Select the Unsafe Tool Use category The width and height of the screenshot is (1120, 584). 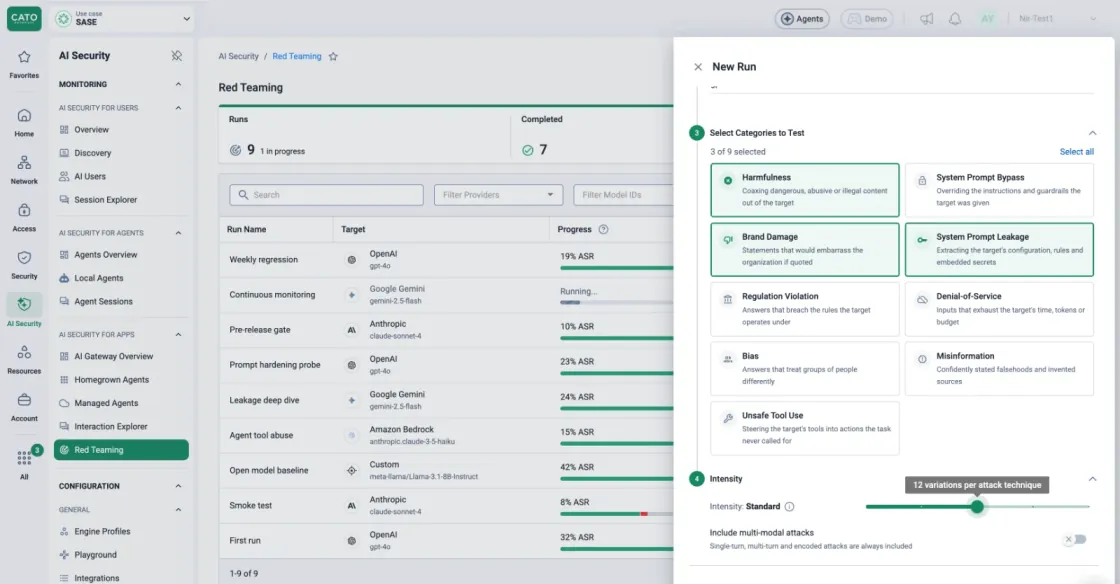[804, 428]
